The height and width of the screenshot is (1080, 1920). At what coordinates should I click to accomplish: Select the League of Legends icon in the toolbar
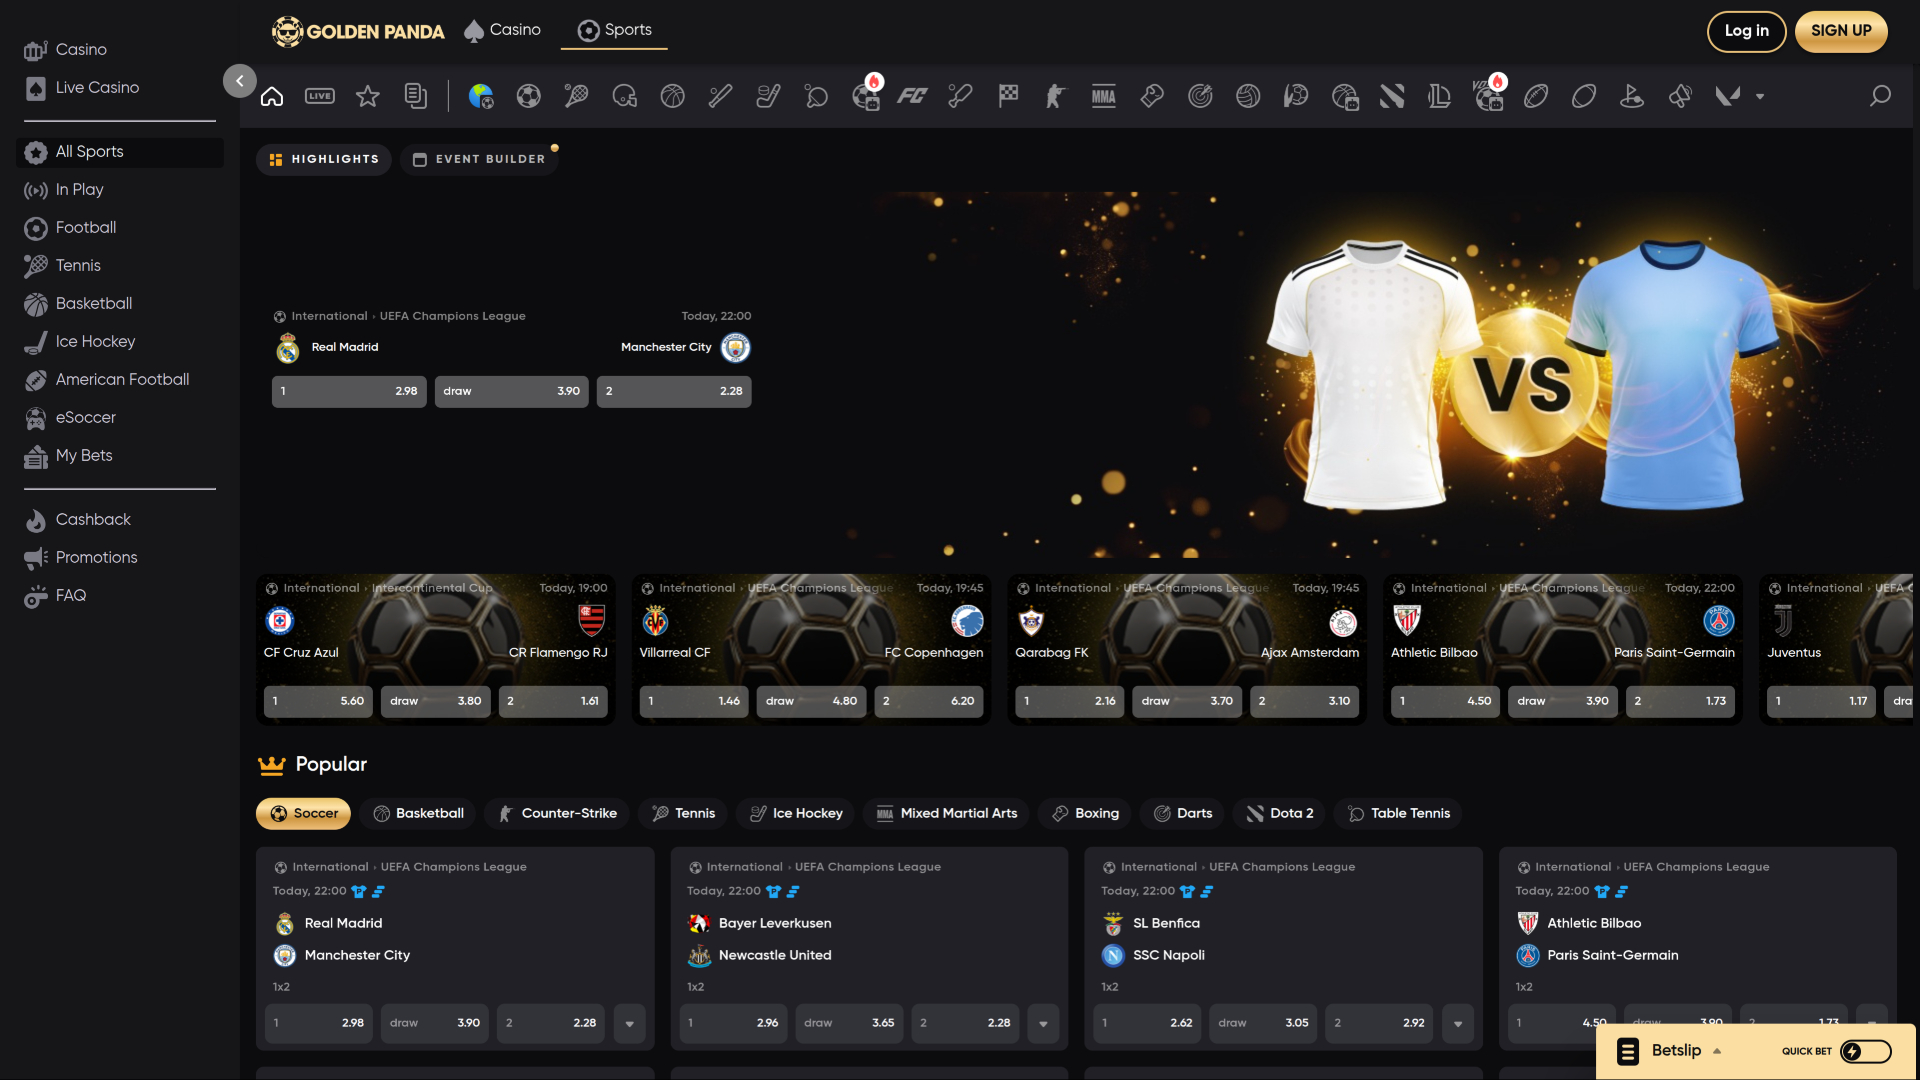[x=1439, y=95]
